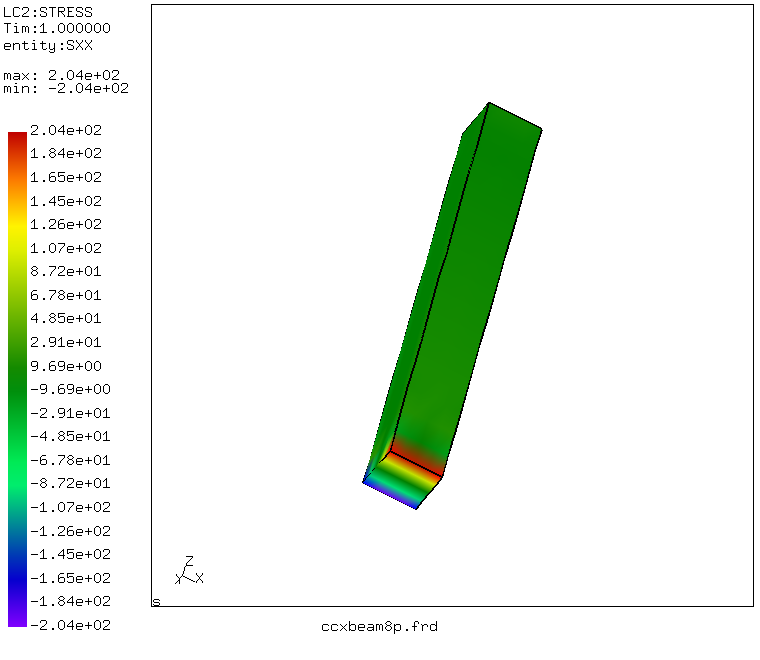Click the 1.07e+02 legend value
Viewport: 760px width, 660px height.
[66, 248]
